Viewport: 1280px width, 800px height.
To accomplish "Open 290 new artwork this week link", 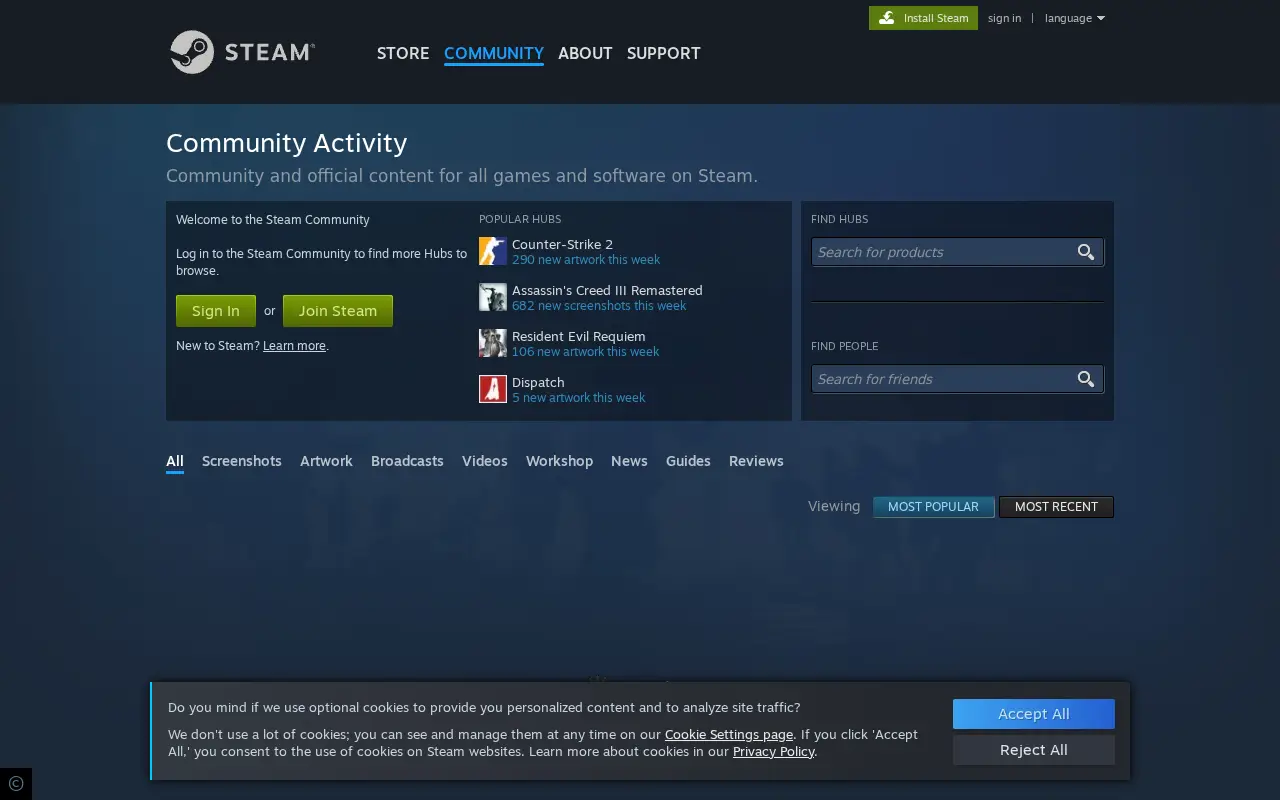I will click(586, 260).
